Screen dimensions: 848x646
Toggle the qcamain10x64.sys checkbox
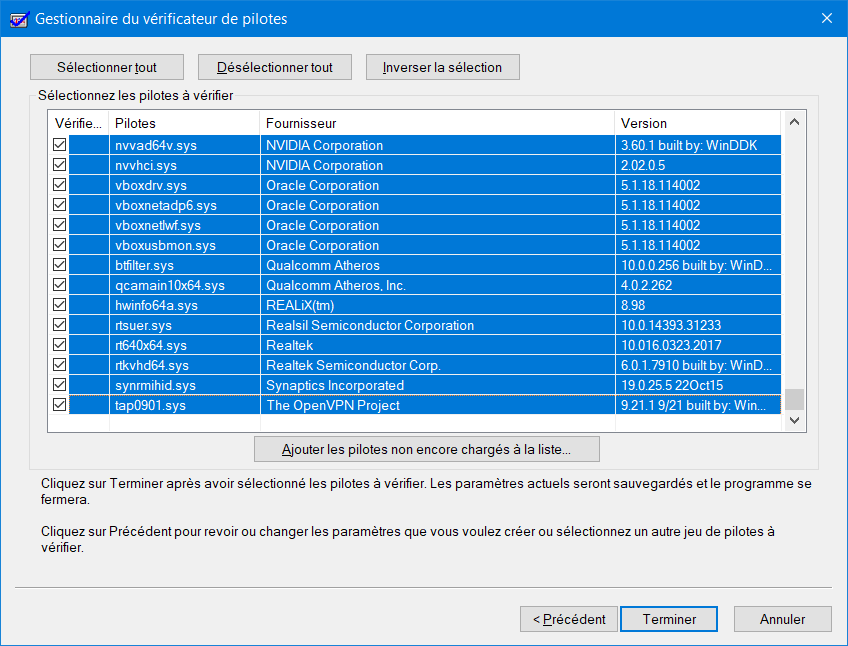tap(59, 285)
